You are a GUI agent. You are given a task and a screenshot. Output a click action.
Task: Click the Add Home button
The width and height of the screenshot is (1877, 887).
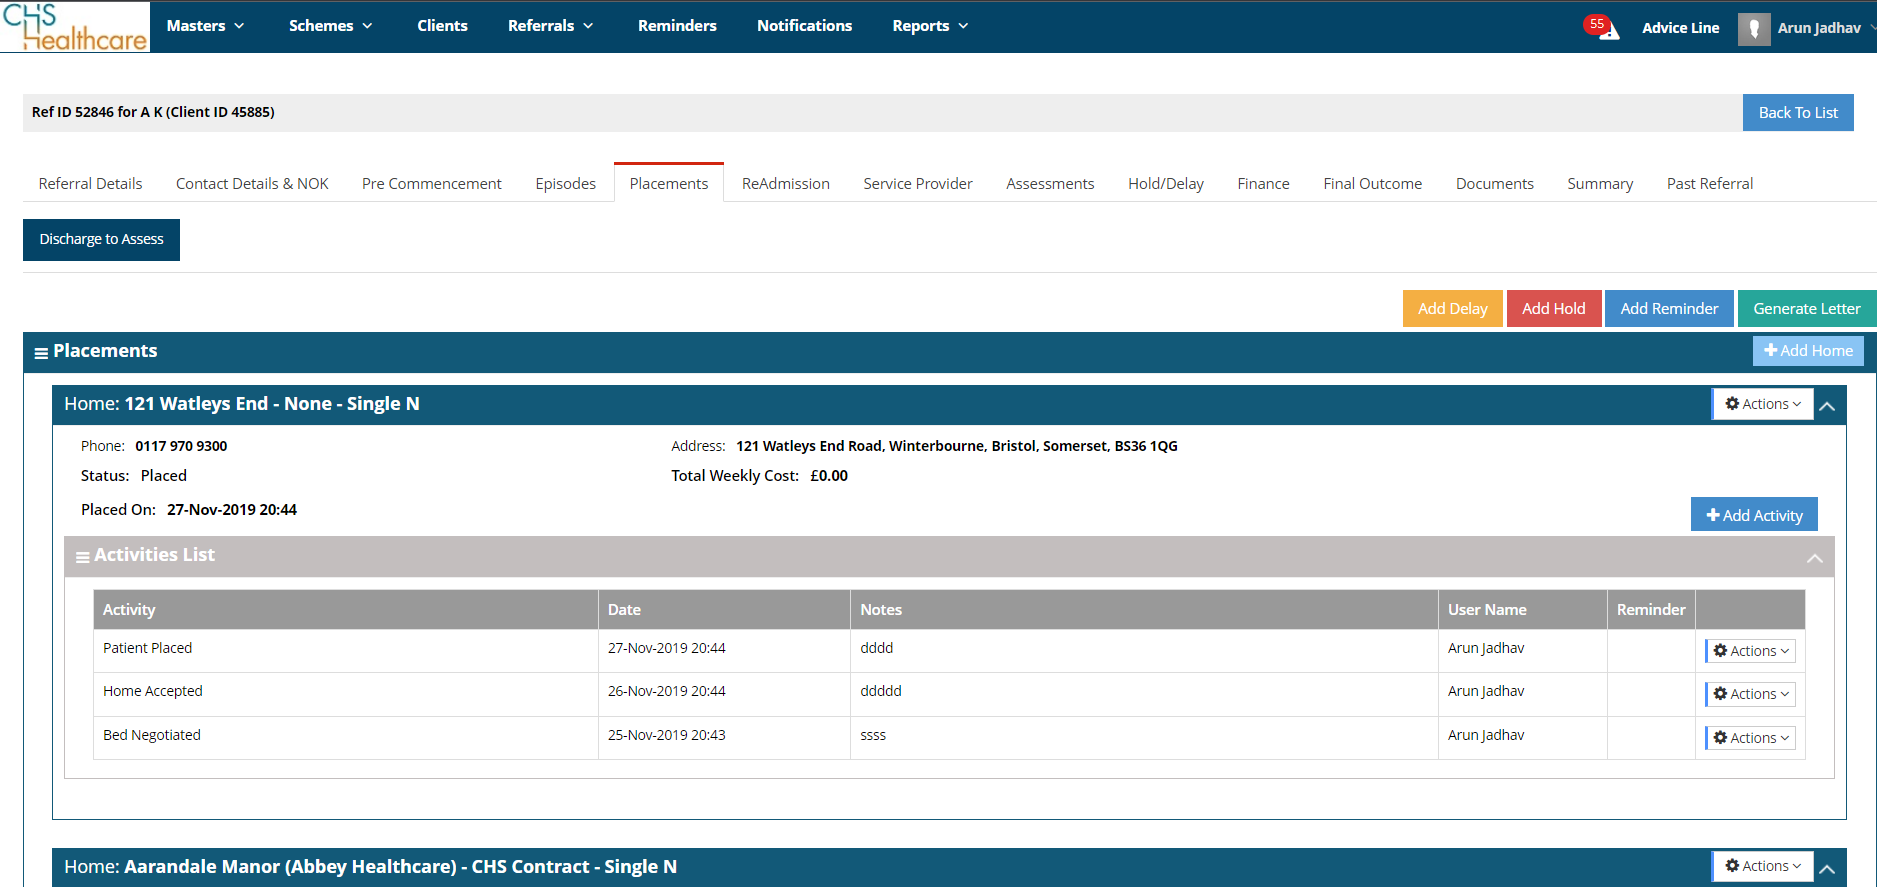point(1808,351)
